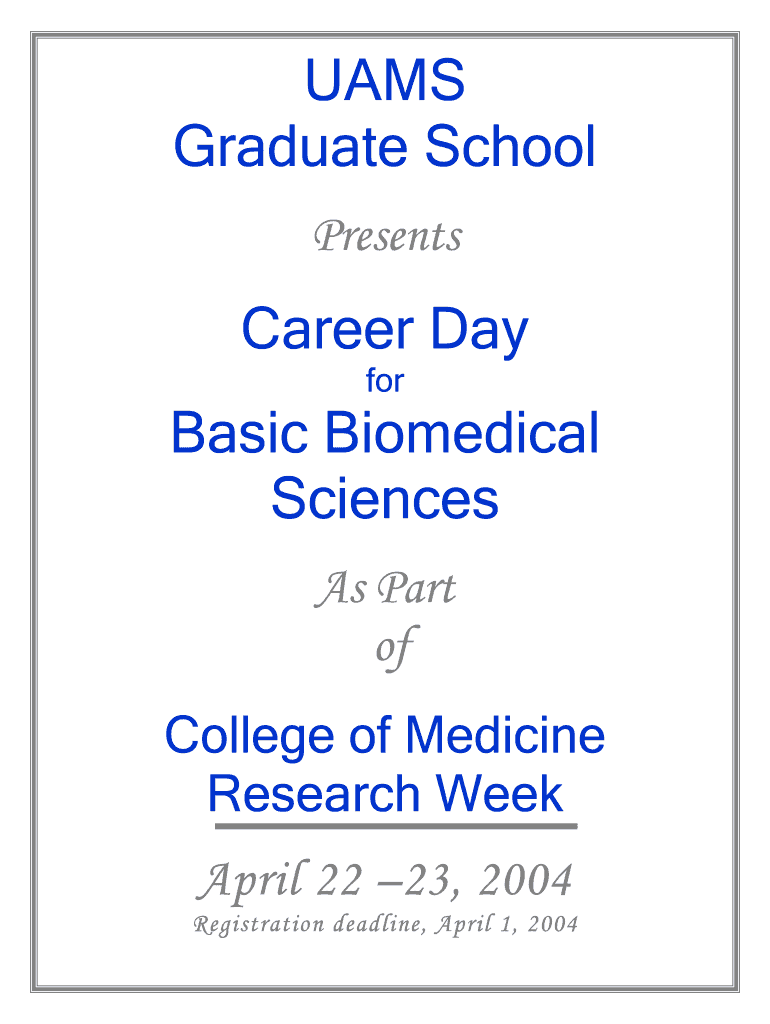The height and width of the screenshot is (1024, 770).
Task: Click the small blue word "for"
Action: 385,382
